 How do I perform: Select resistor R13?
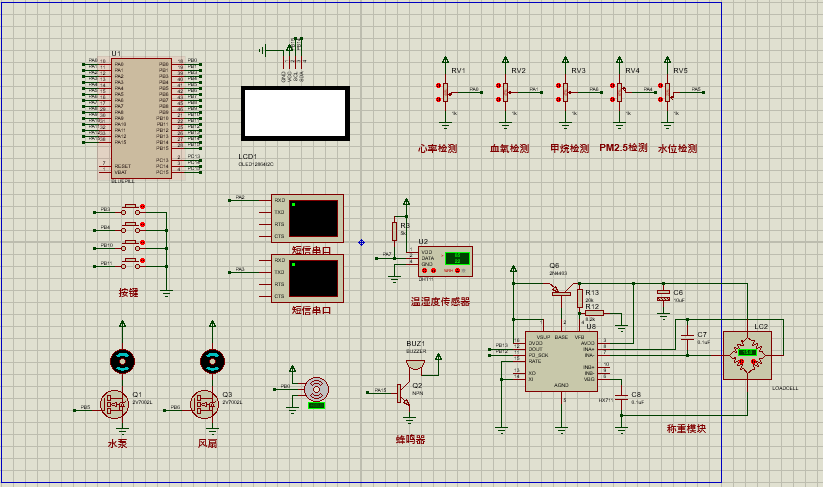(580, 298)
